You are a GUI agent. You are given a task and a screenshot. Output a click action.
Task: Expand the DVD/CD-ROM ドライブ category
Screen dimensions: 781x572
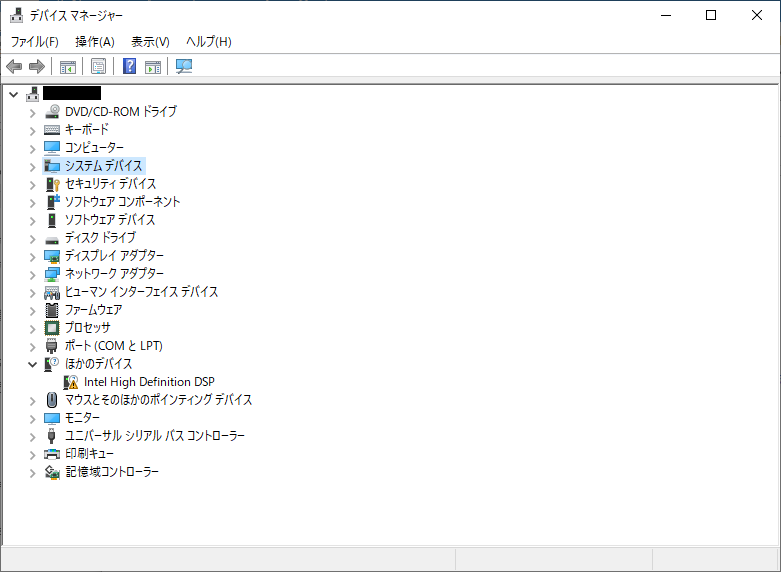click(33, 113)
